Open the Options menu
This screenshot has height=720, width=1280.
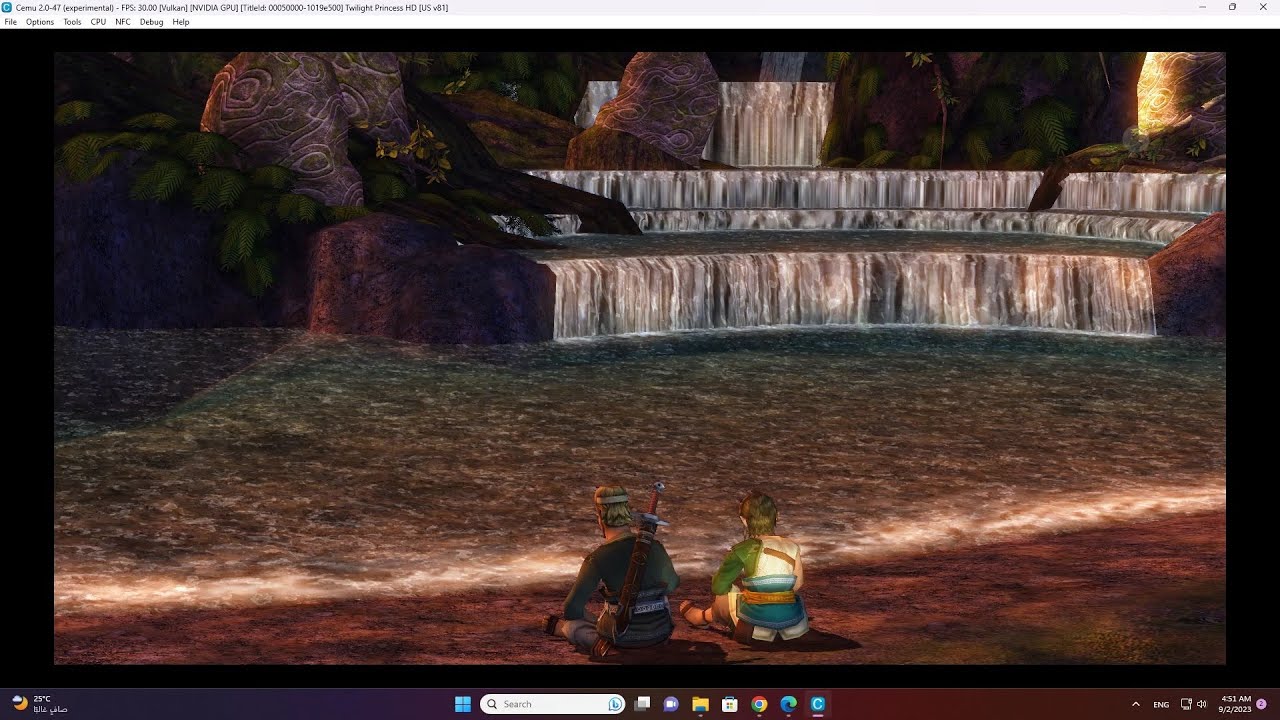pos(40,22)
